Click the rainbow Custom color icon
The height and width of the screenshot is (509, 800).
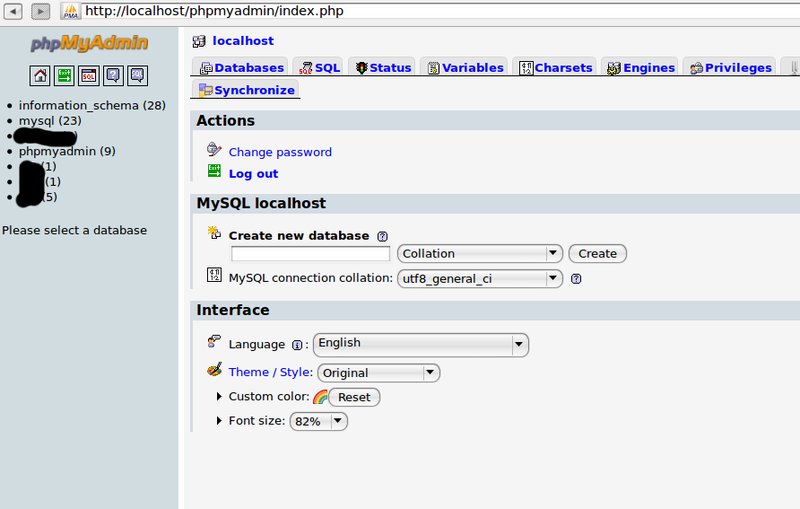point(320,396)
